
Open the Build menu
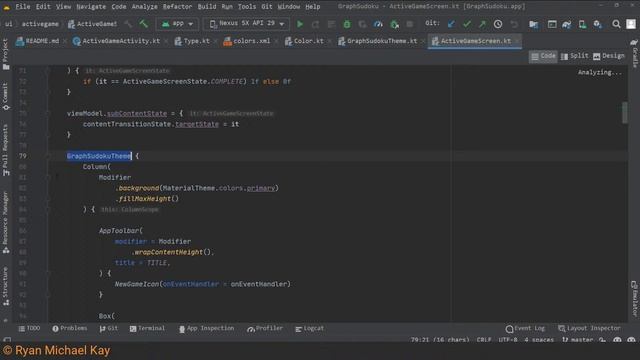pyautogui.click(x=207, y=7)
